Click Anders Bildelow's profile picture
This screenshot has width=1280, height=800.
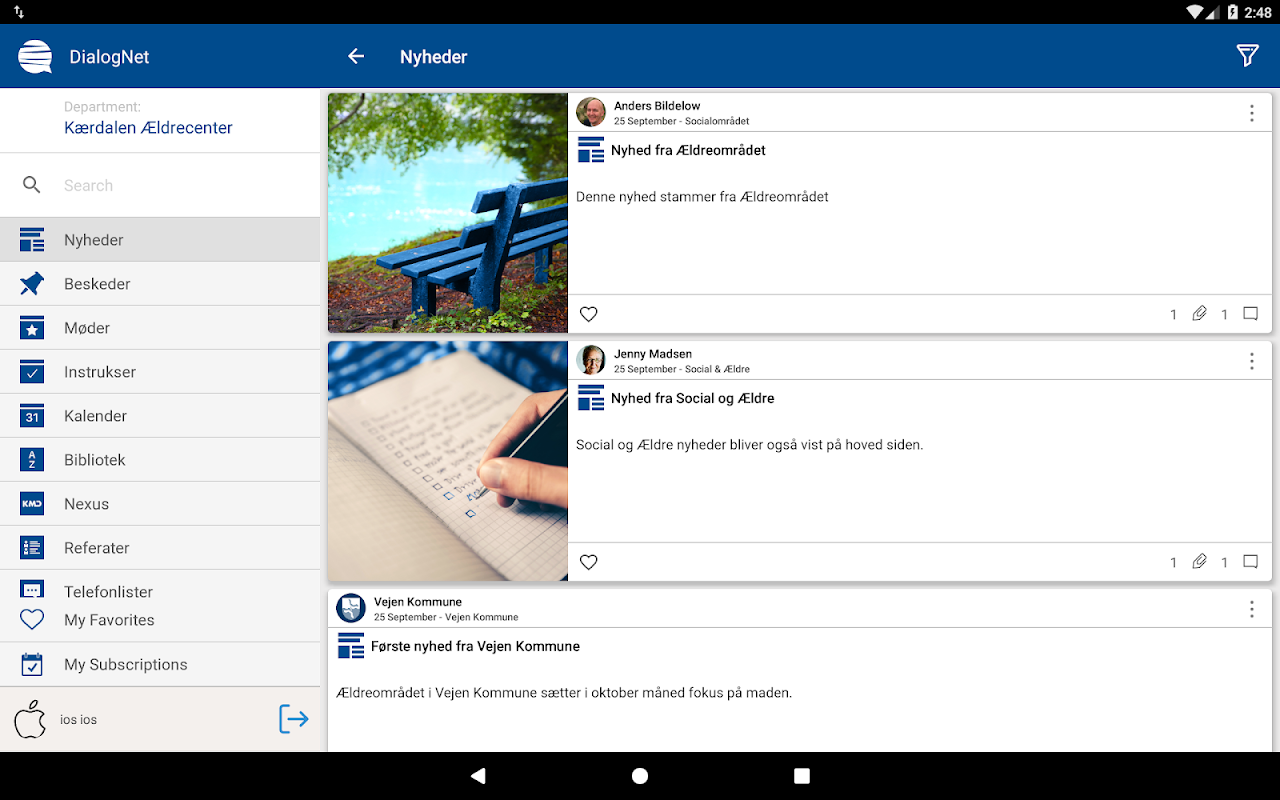pyautogui.click(x=591, y=112)
